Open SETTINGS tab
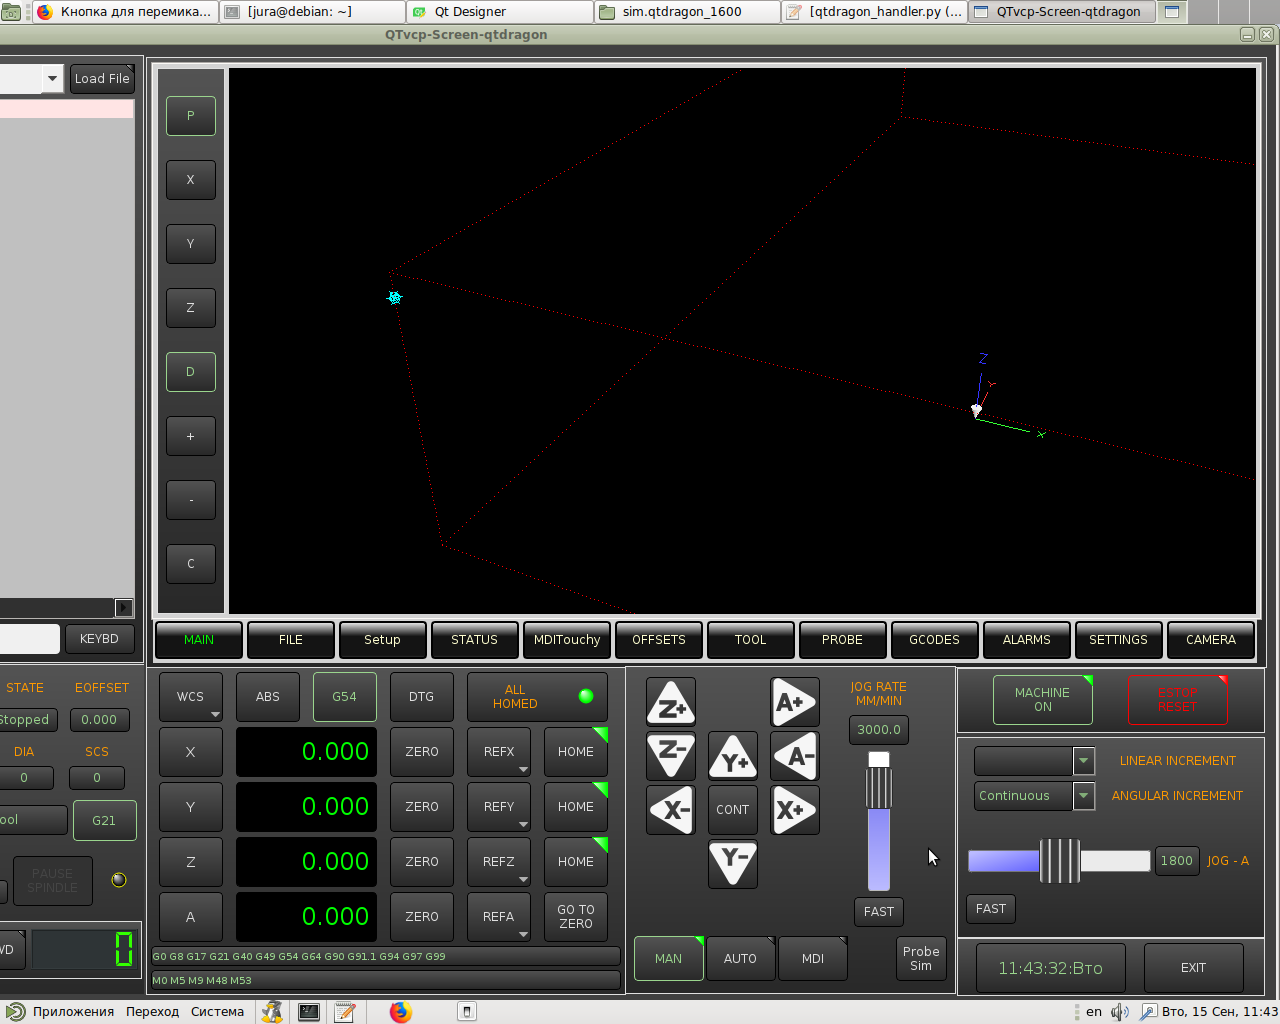Image resolution: width=1280 pixels, height=1024 pixels. (1119, 640)
